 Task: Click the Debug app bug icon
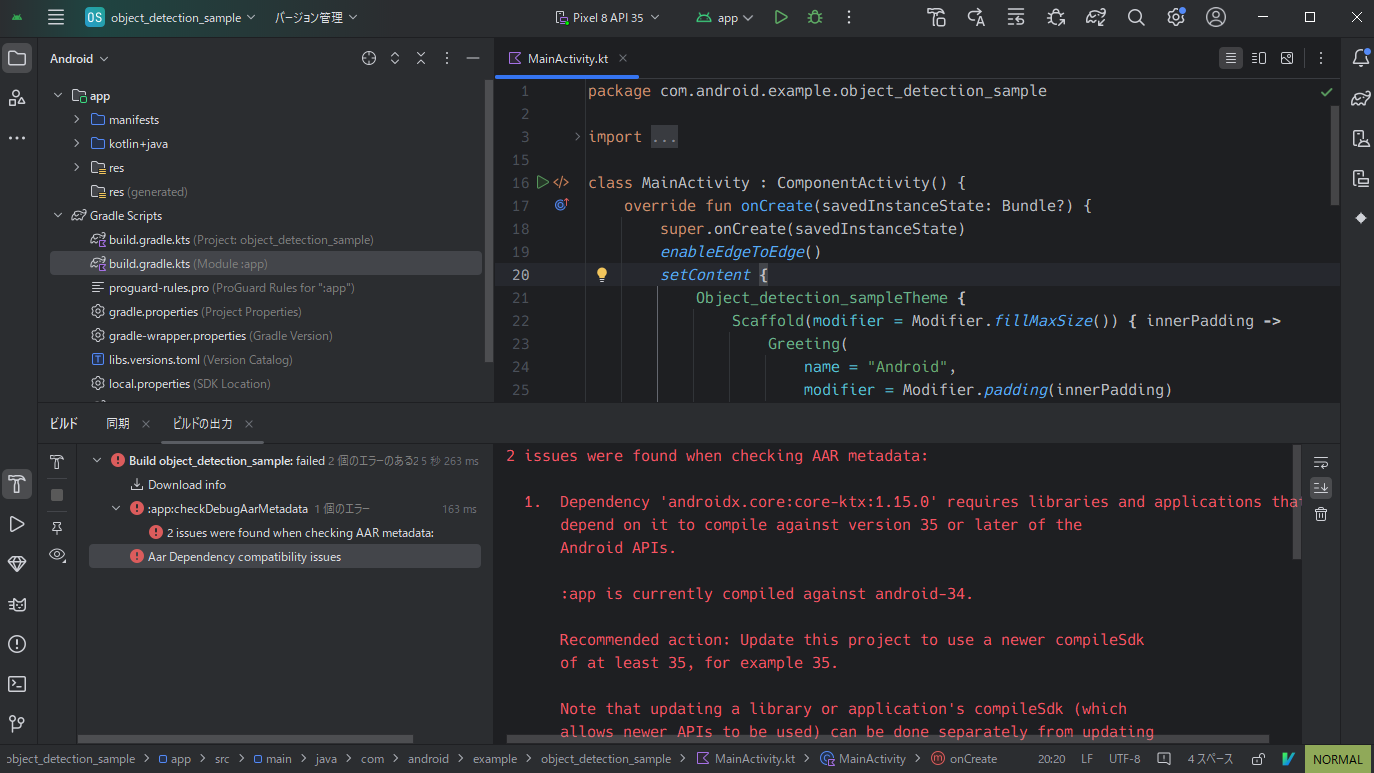[815, 17]
